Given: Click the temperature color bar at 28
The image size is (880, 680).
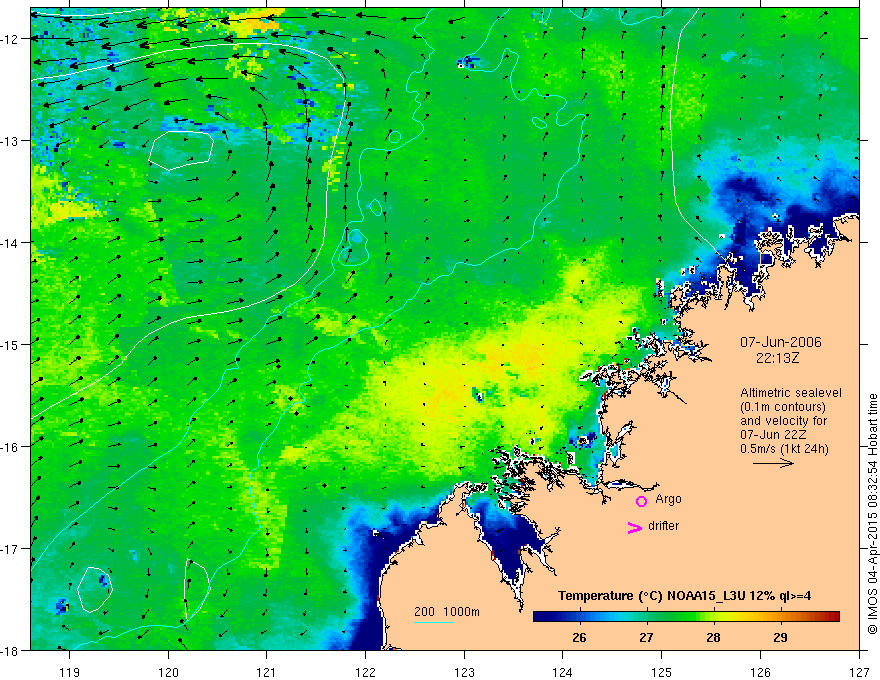Looking at the screenshot, I should [713, 617].
